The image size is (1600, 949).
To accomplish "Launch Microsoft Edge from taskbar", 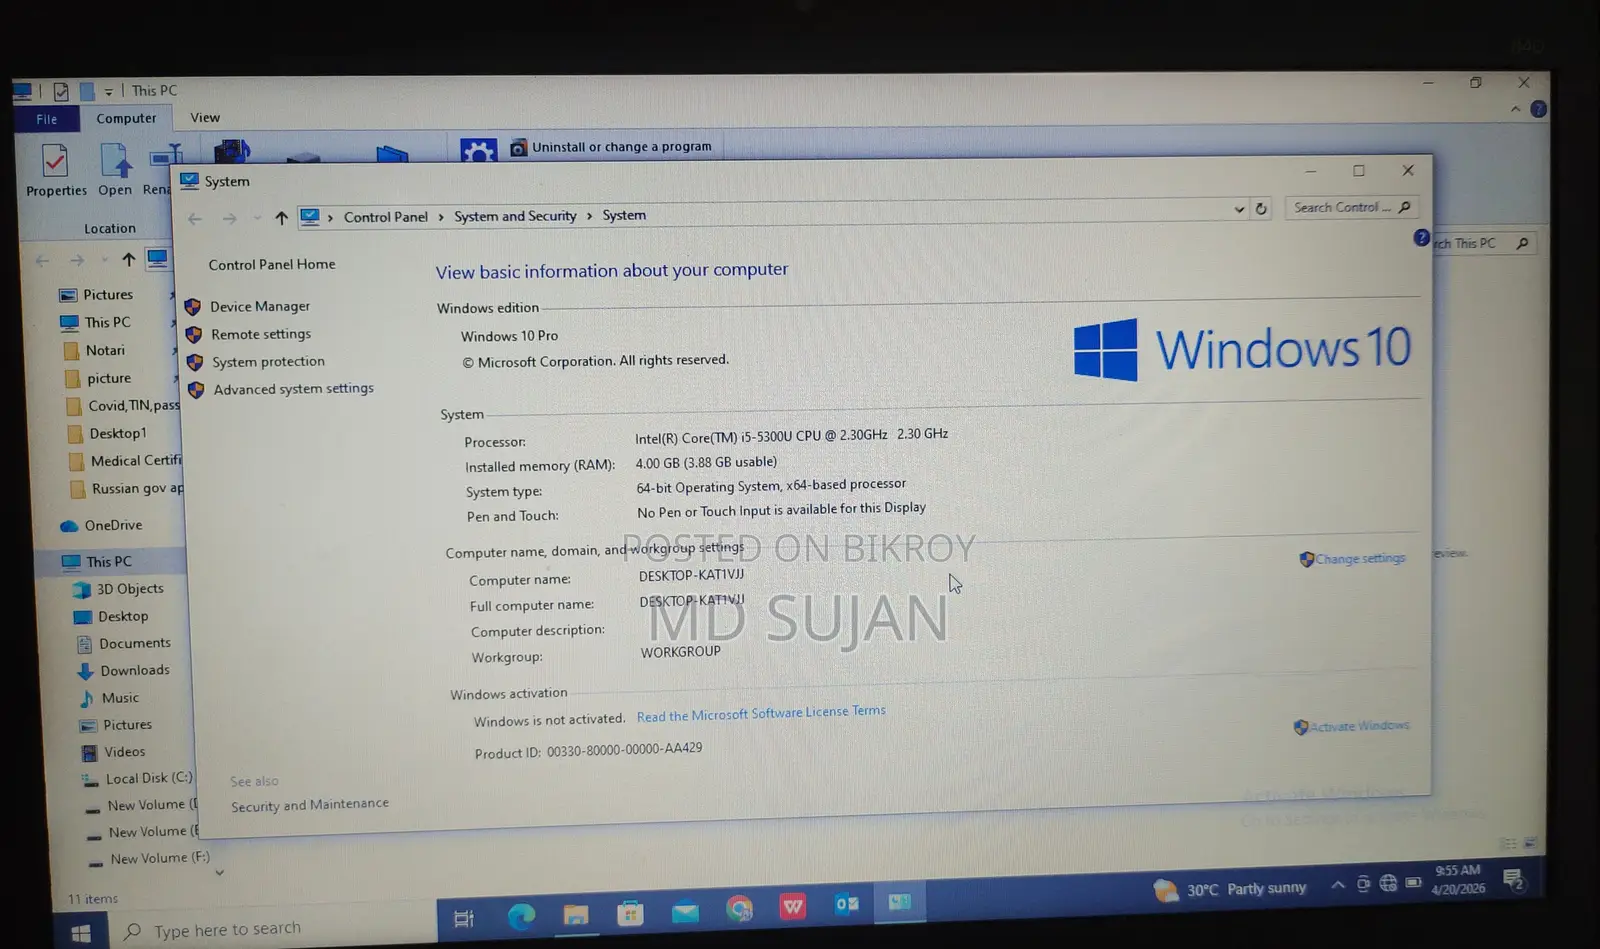I will pyautogui.click(x=521, y=916).
